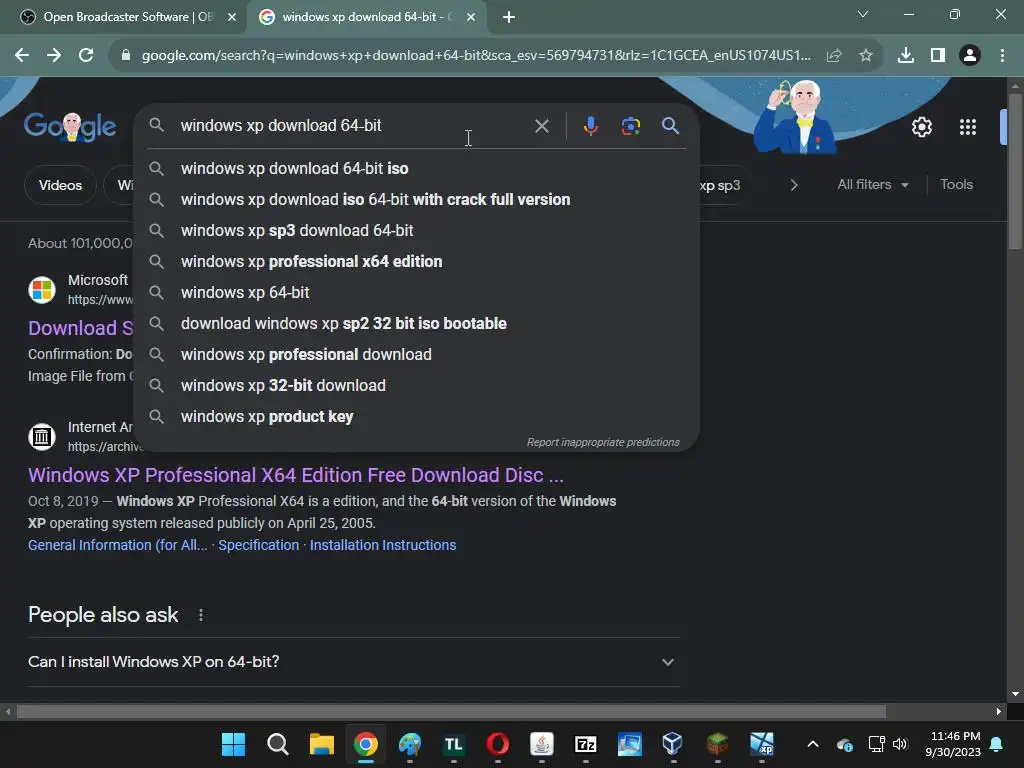The image size is (1024, 768).
Task: Close the windows xp download tab
Action: point(470,17)
